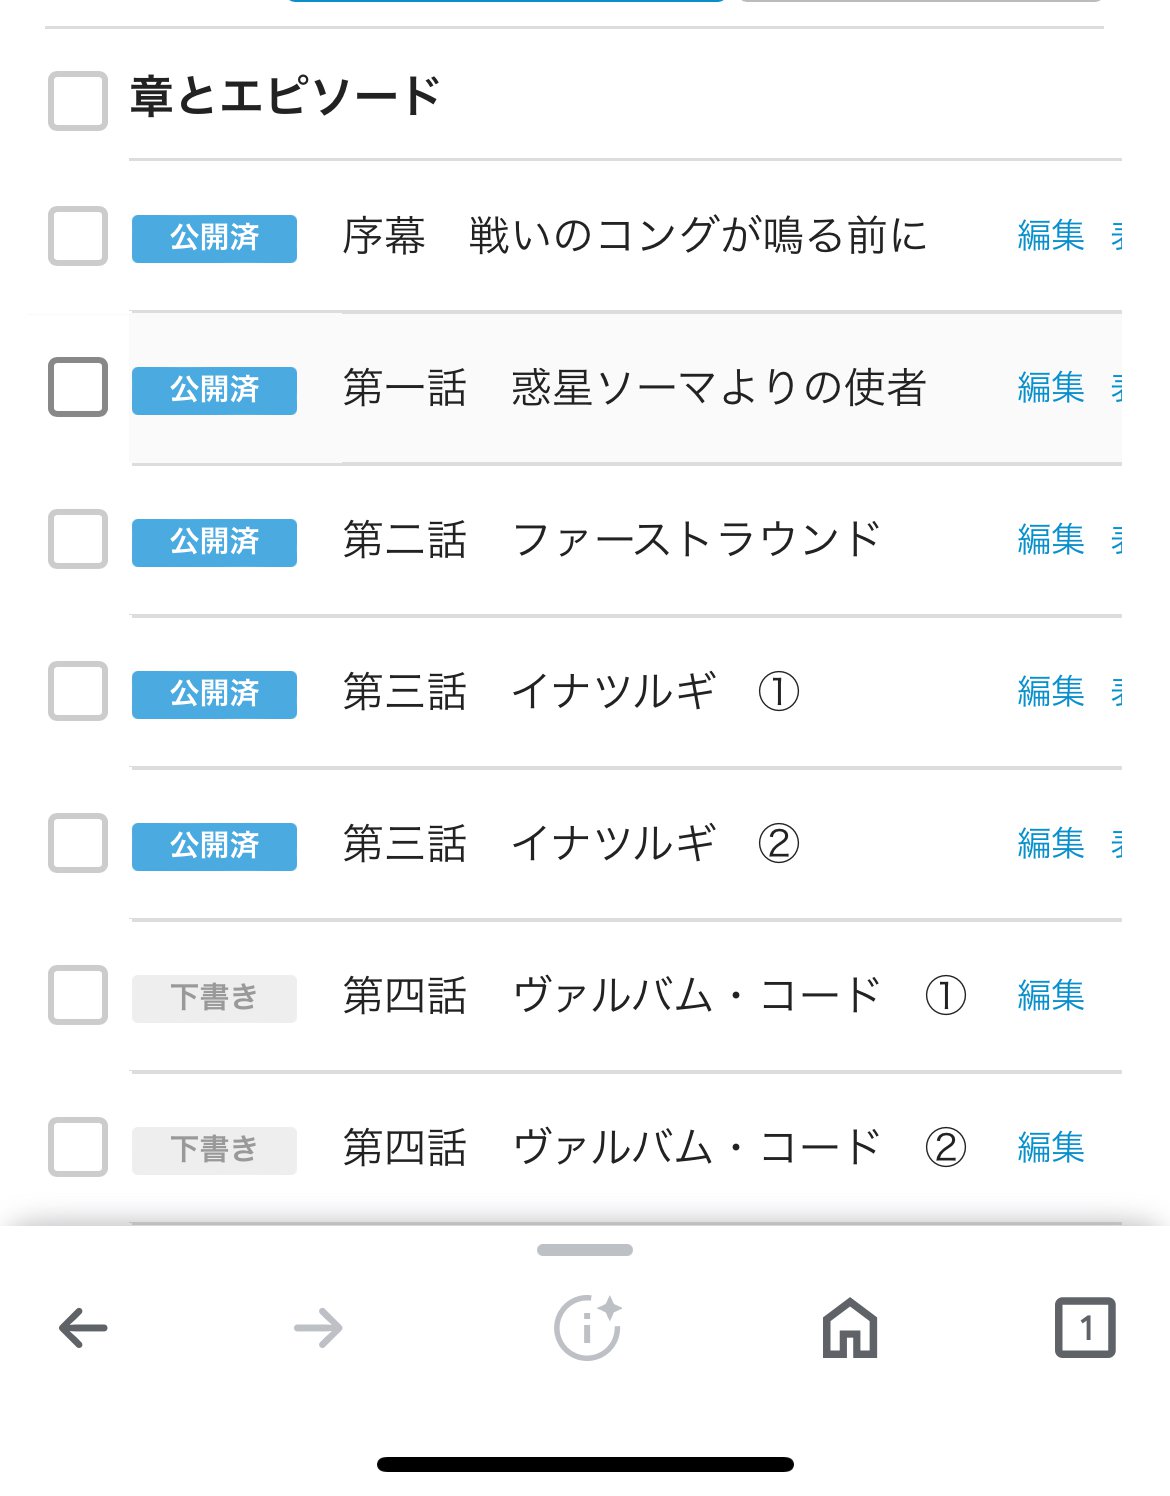Open episode title 第一話 惑星ソーマよりの使者
The width and height of the screenshot is (1170, 1496).
634,388
